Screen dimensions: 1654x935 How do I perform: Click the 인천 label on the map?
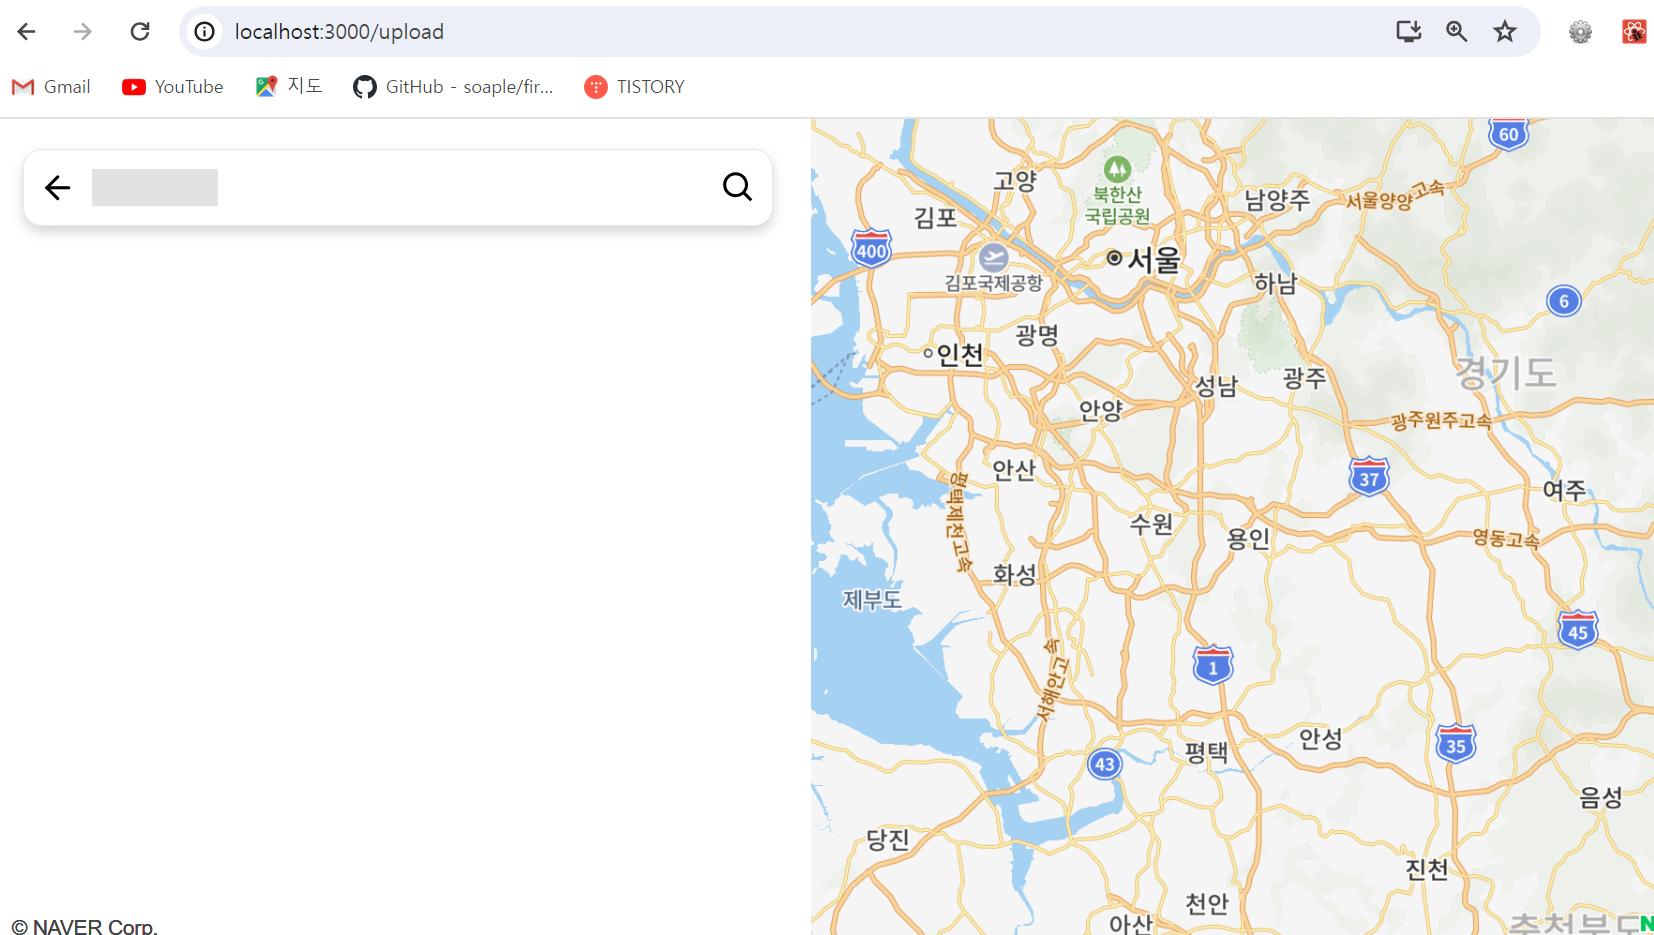960,355
